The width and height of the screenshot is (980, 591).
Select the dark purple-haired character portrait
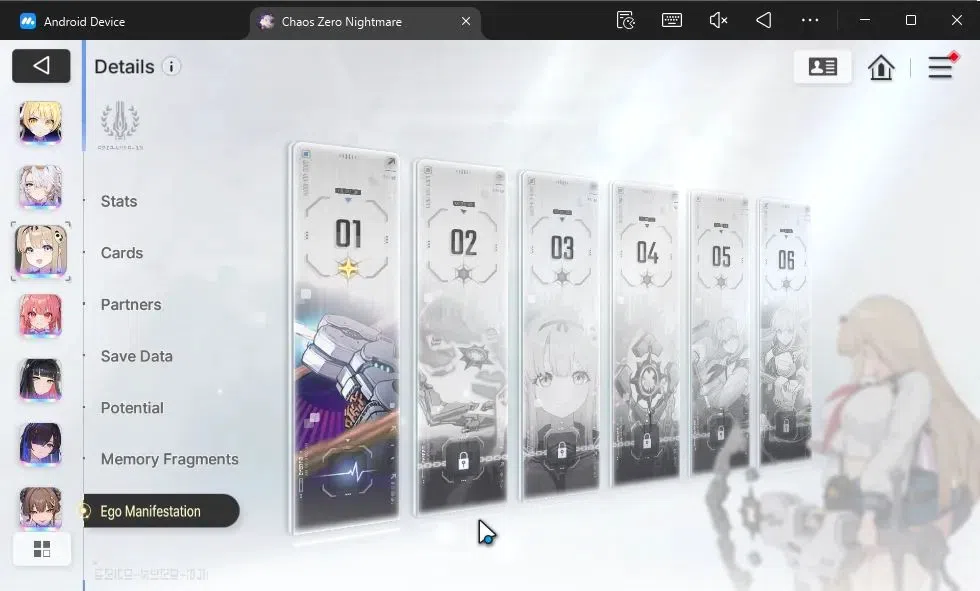(41, 444)
